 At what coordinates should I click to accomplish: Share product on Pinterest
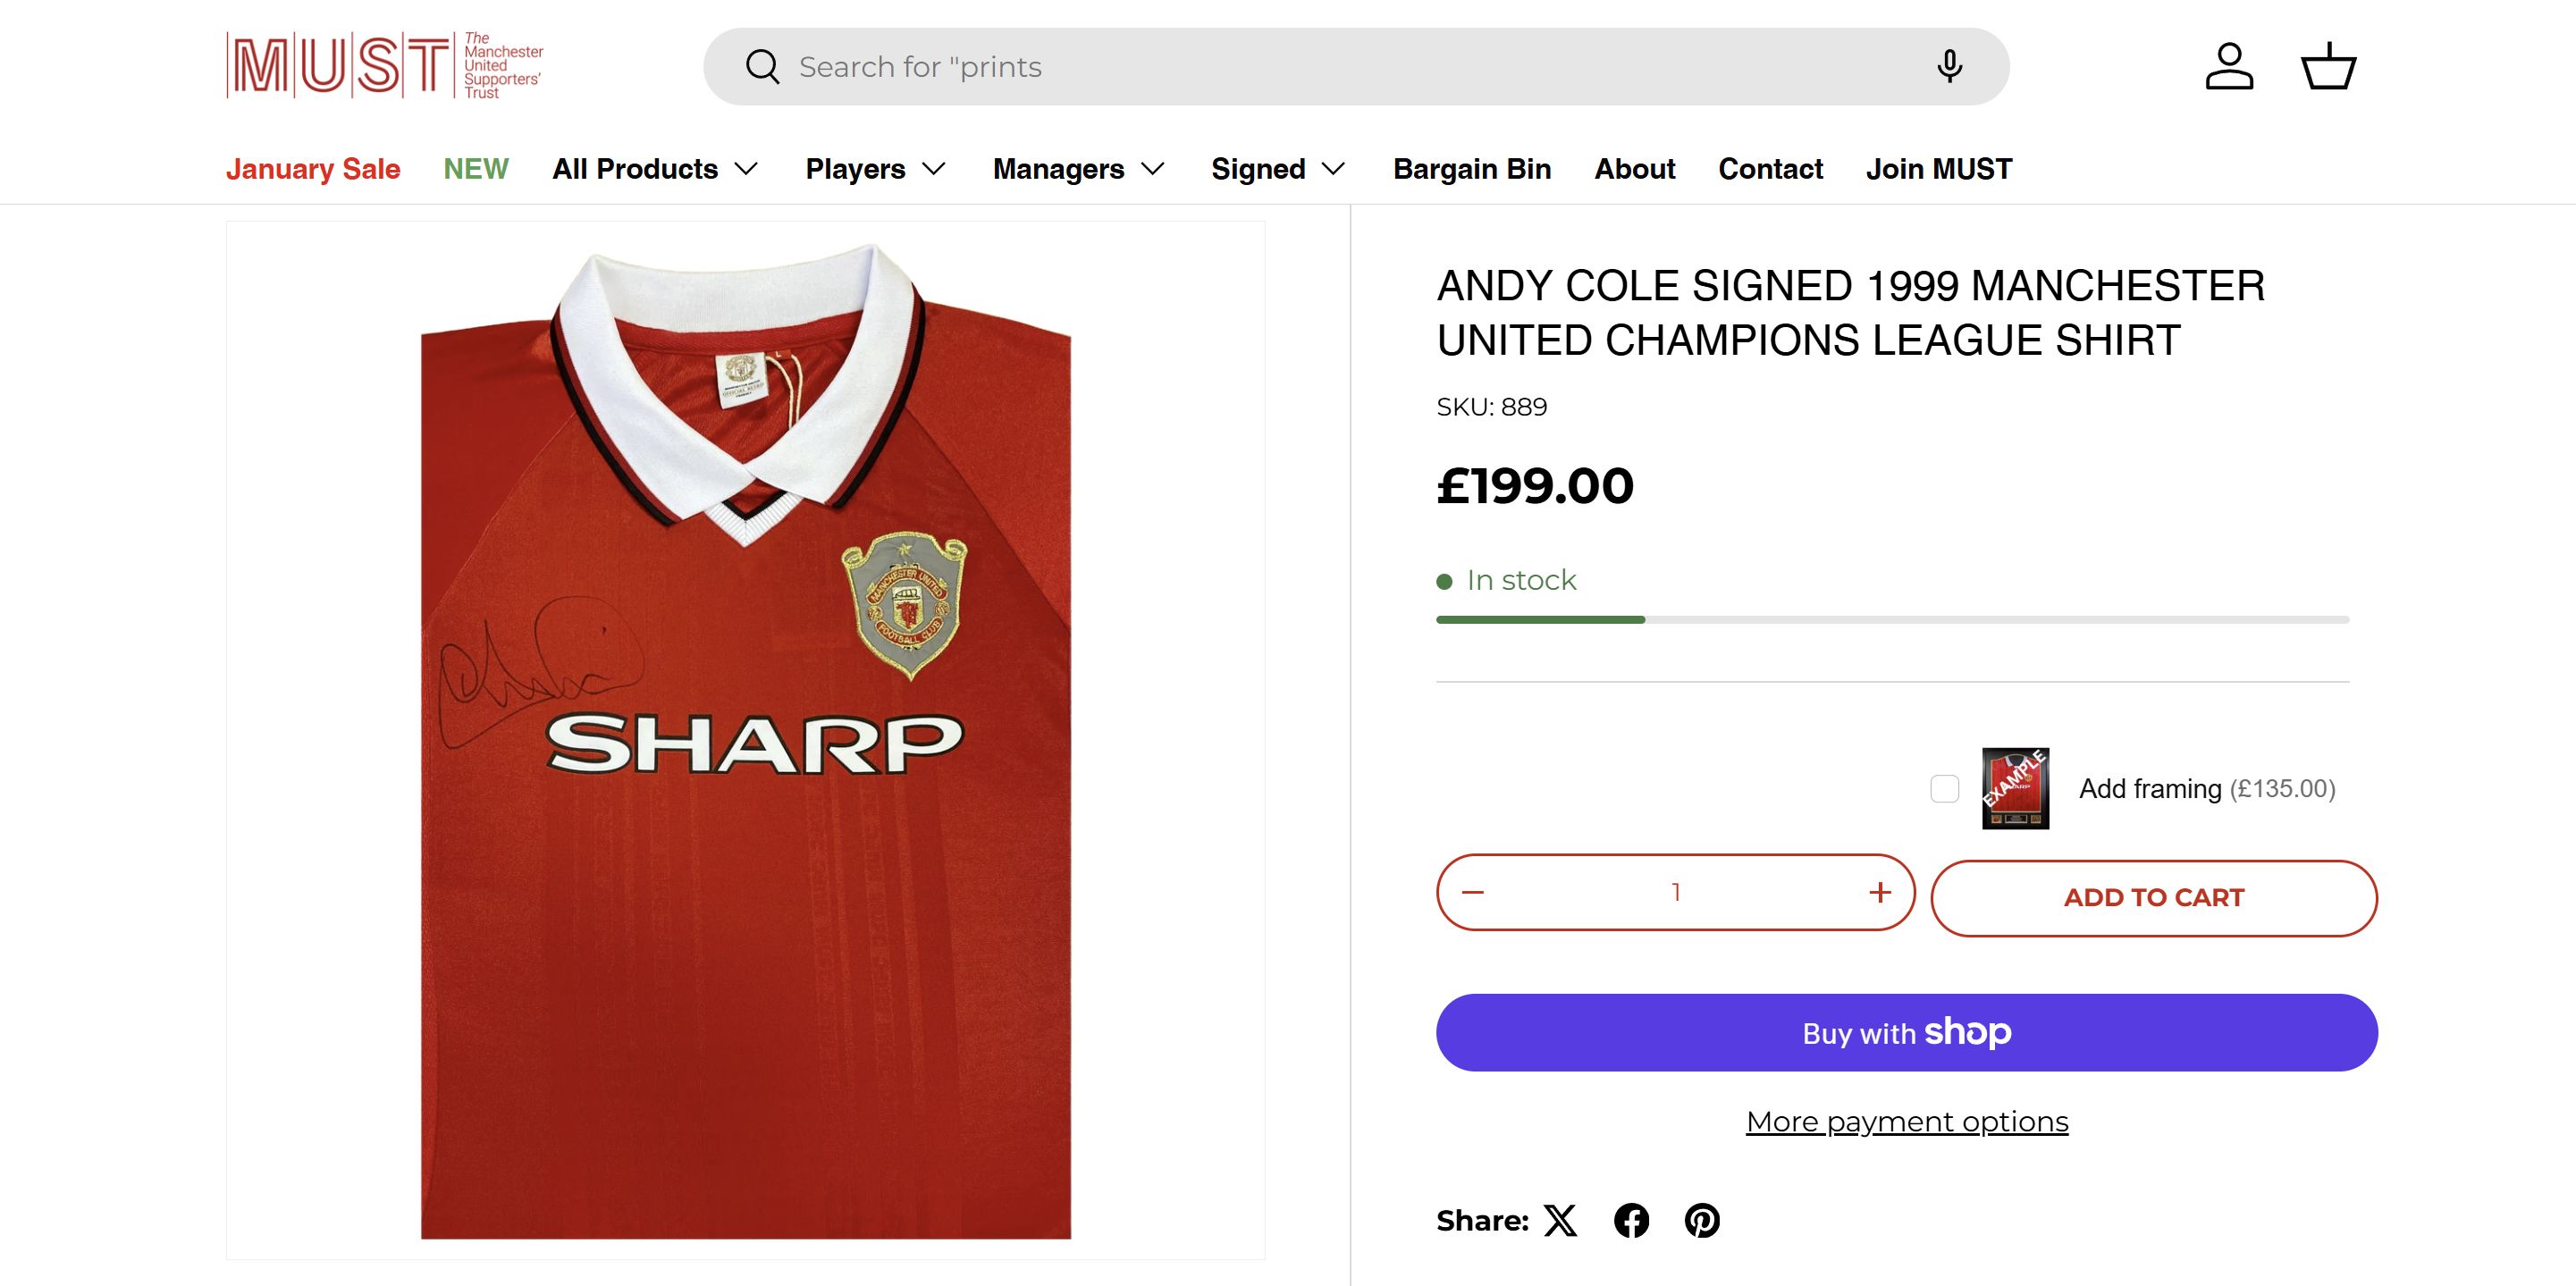tap(1702, 1221)
